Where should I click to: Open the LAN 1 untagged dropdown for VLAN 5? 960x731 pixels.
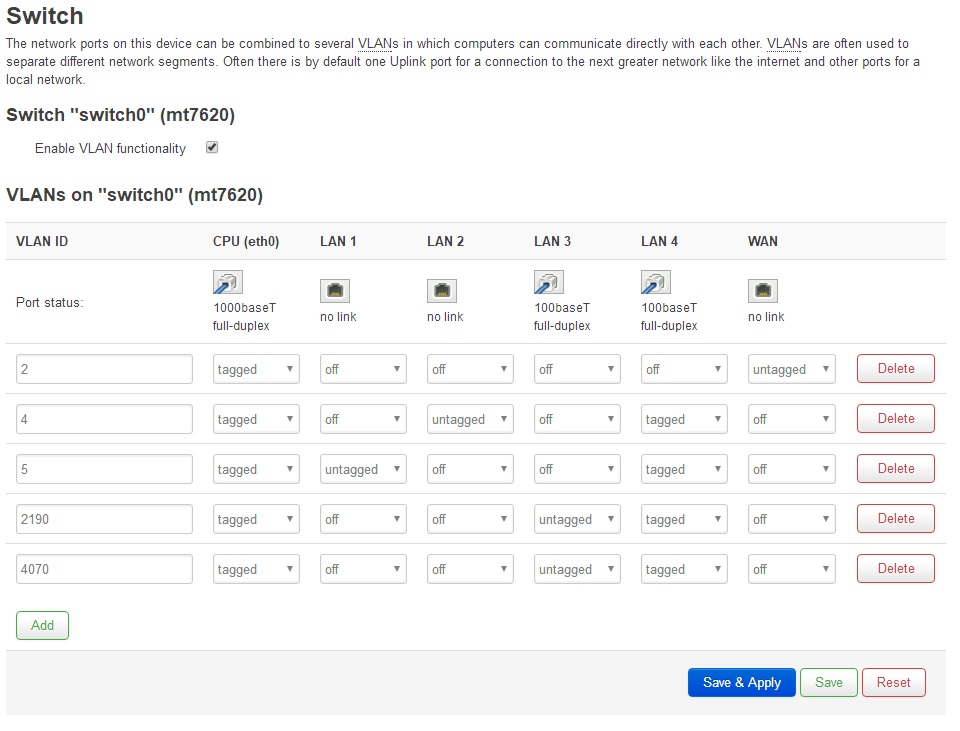click(x=363, y=468)
